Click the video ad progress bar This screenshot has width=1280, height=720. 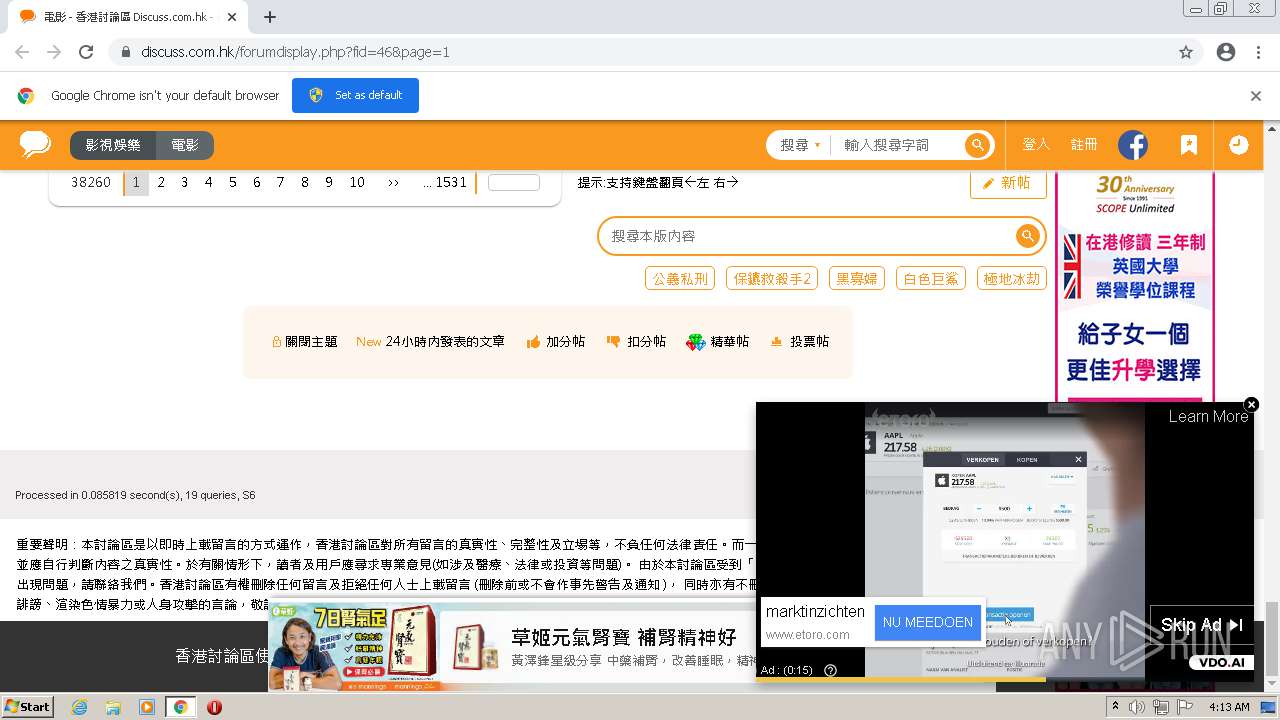pos(1004,680)
